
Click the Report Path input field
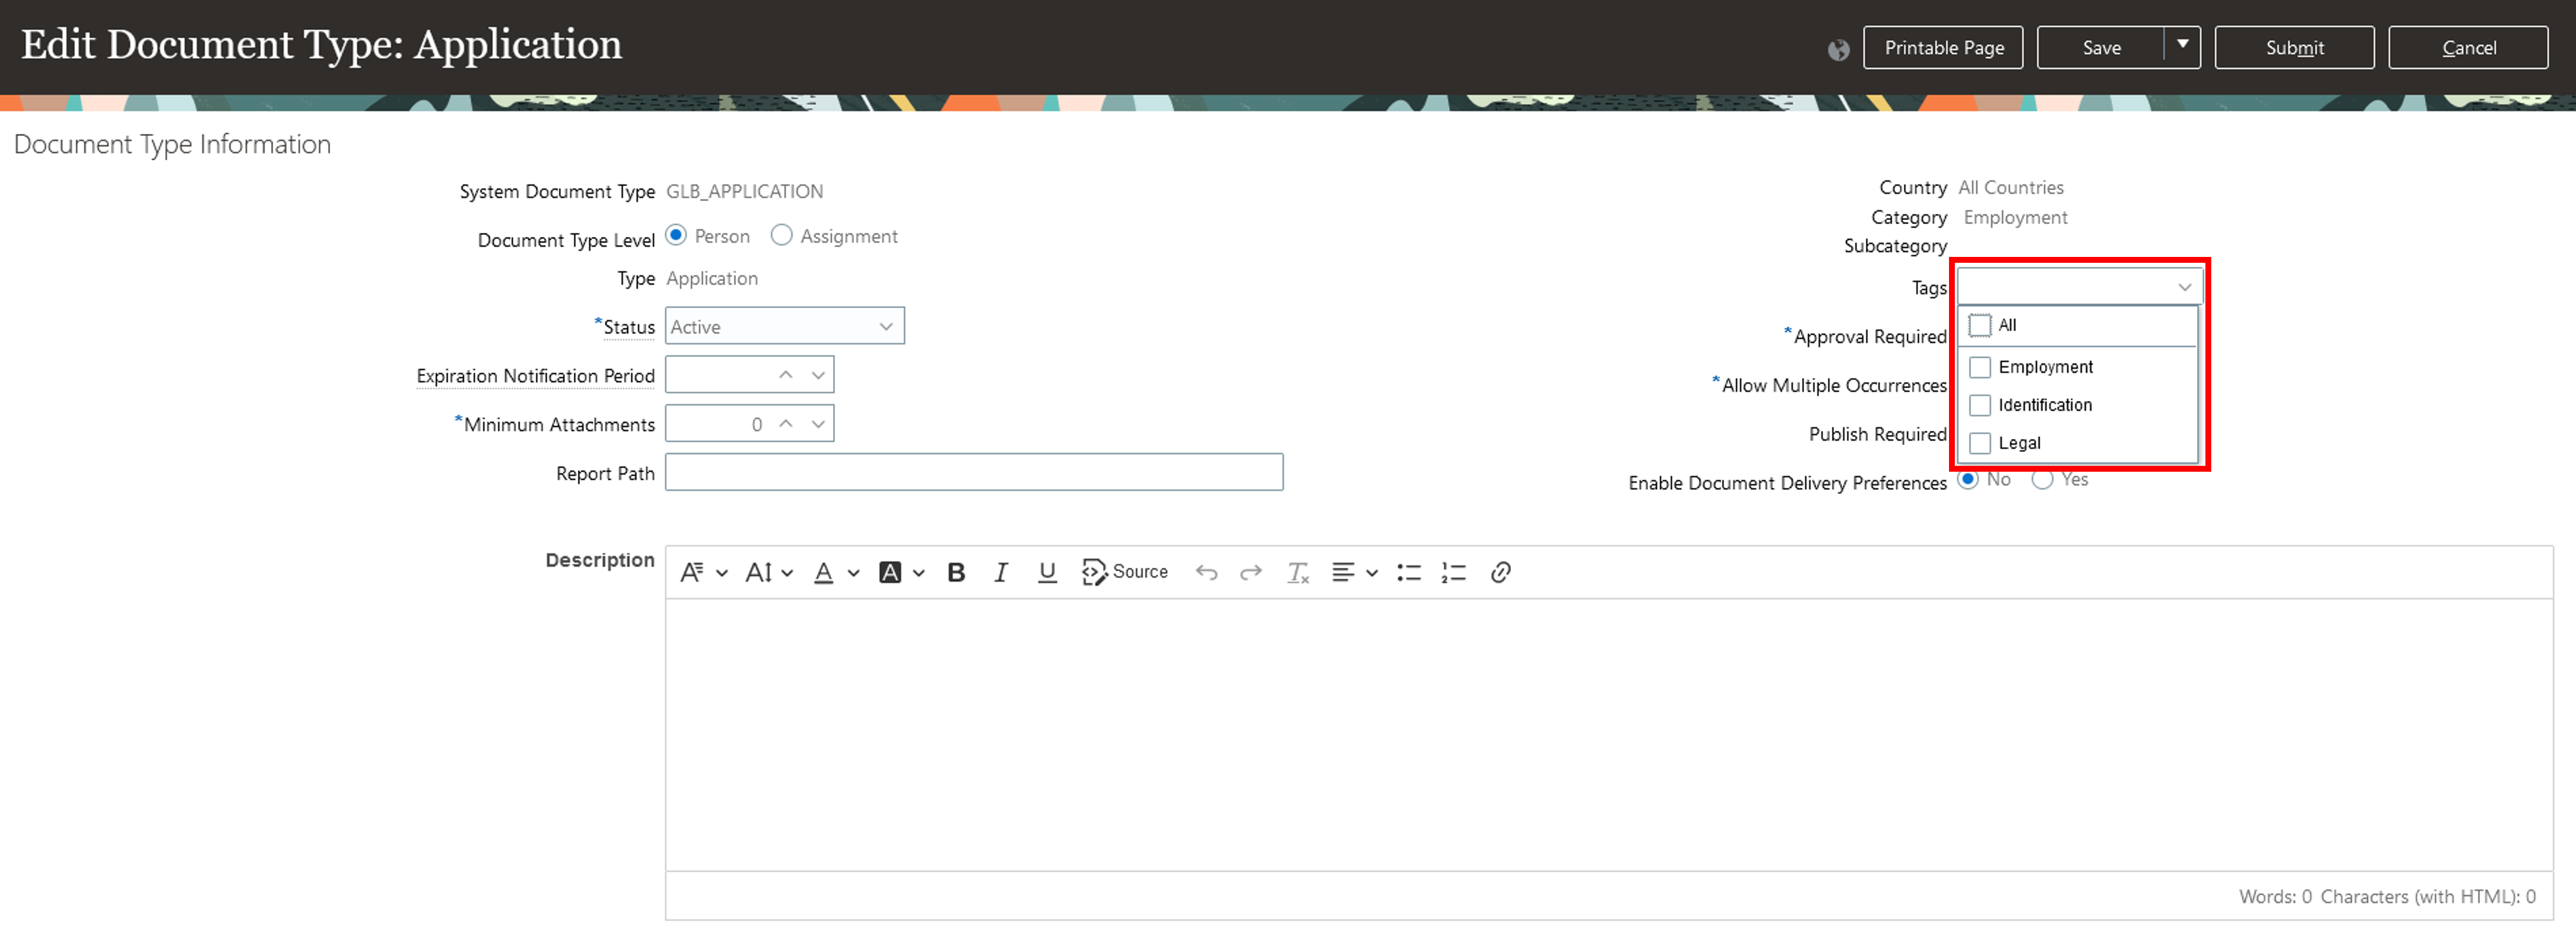pyautogui.click(x=973, y=472)
